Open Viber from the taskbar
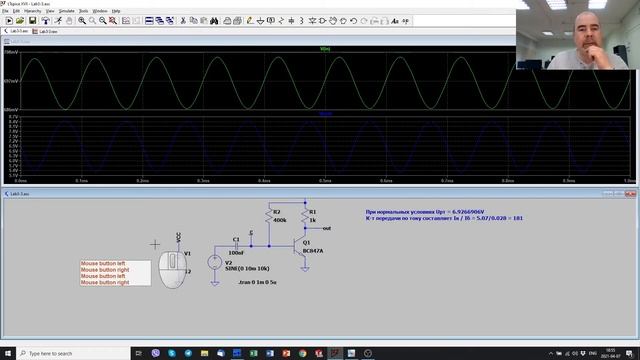 (x=156, y=353)
